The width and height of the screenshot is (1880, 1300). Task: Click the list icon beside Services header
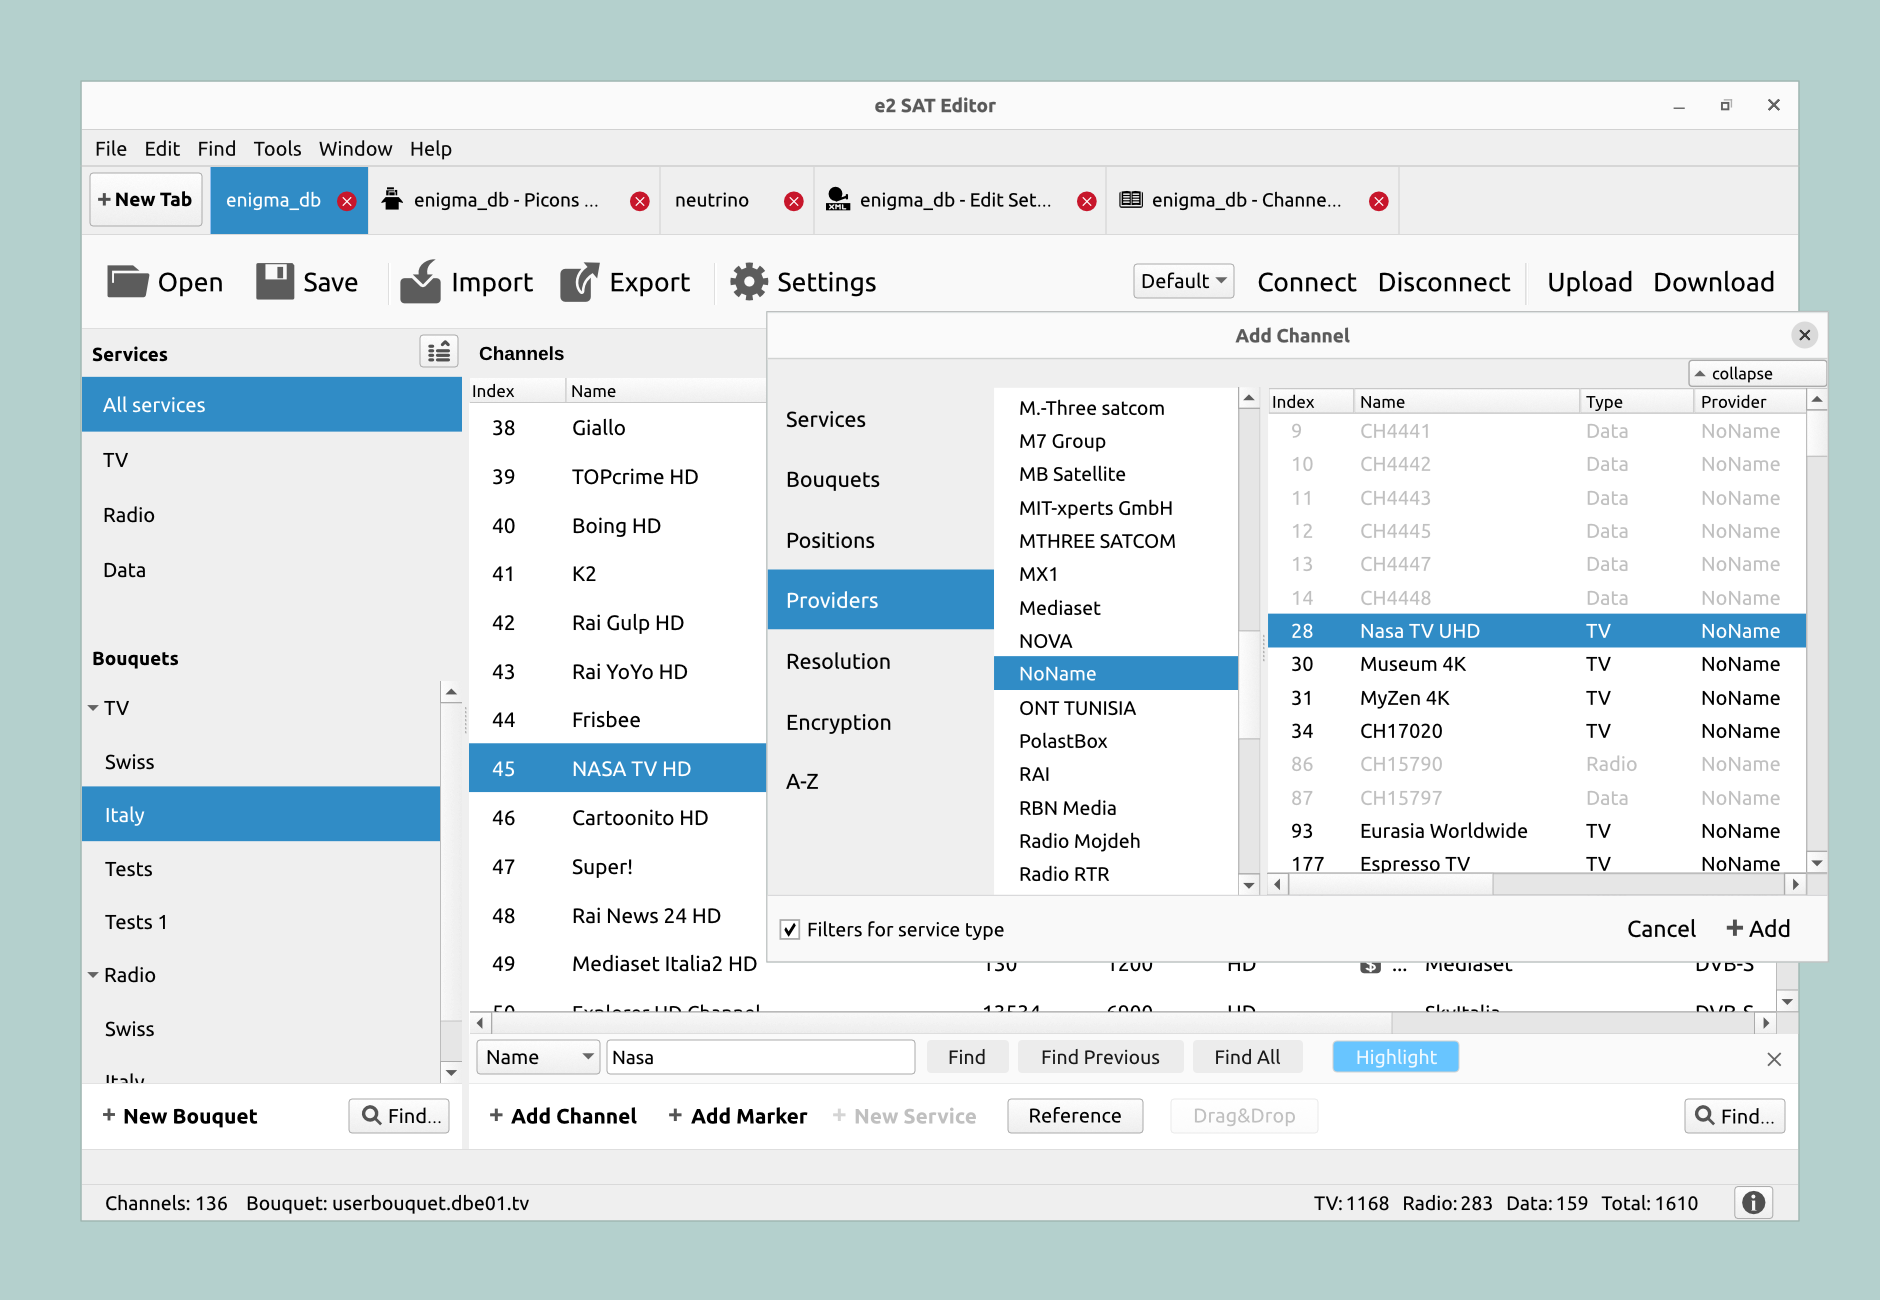[x=438, y=352]
